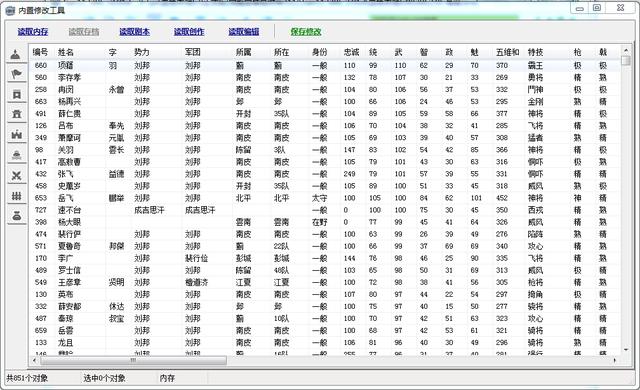The image size is (640, 390).
Task: Click 霸王 skill cell in 项籍 row
Action: [x=536, y=65]
